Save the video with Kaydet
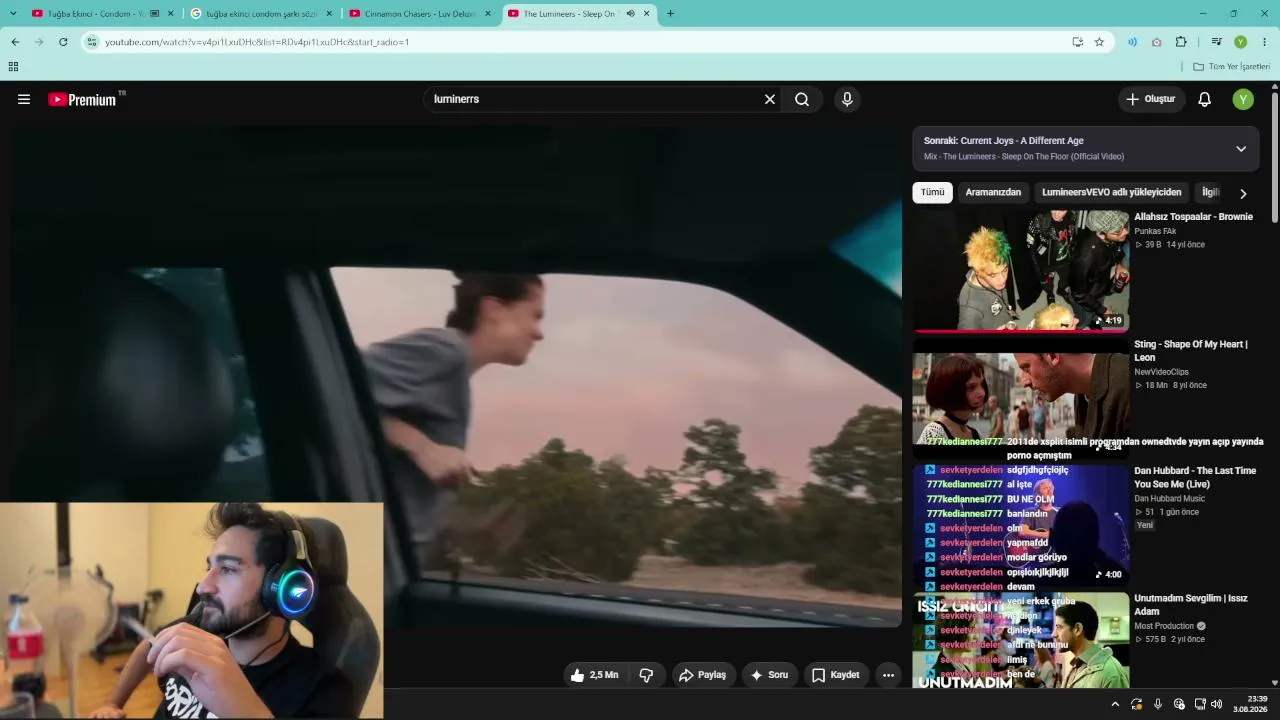The image size is (1280, 720). tap(836, 675)
